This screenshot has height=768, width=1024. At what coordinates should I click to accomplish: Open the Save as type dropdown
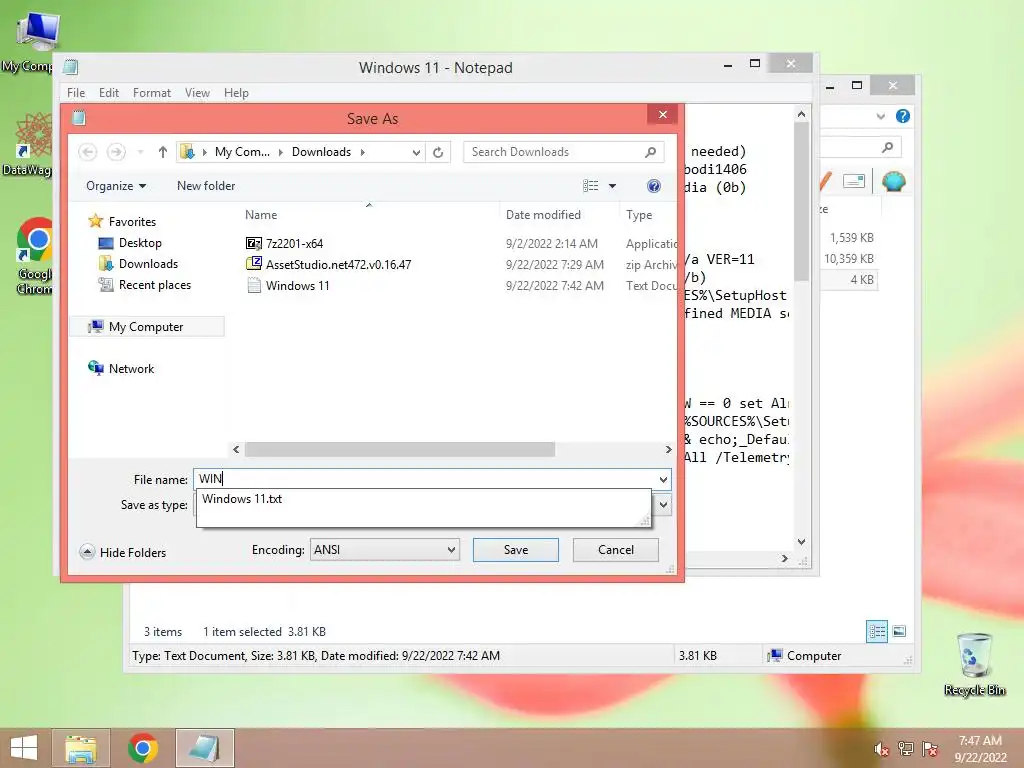pos(664,505)
